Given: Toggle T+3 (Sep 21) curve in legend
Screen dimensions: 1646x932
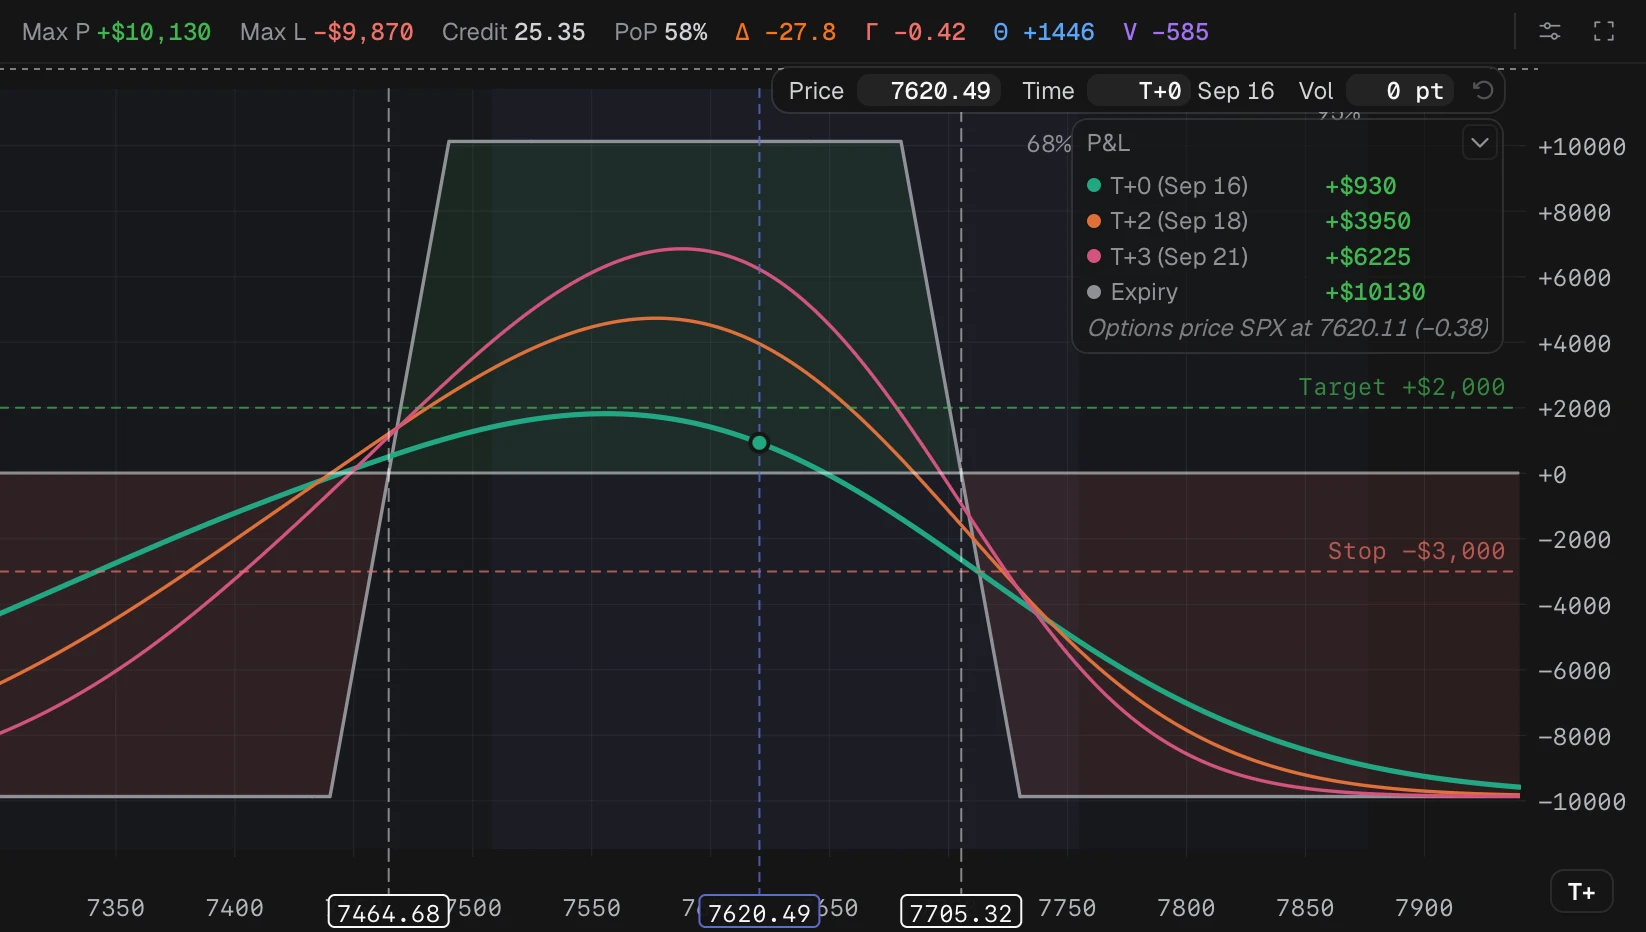Looking at the screenshot, I should coord(1167,257).
